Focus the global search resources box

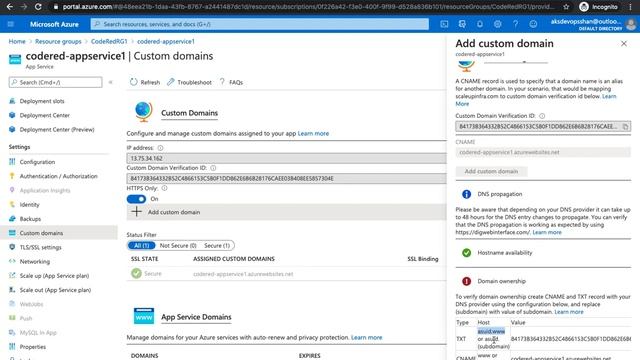260,24
